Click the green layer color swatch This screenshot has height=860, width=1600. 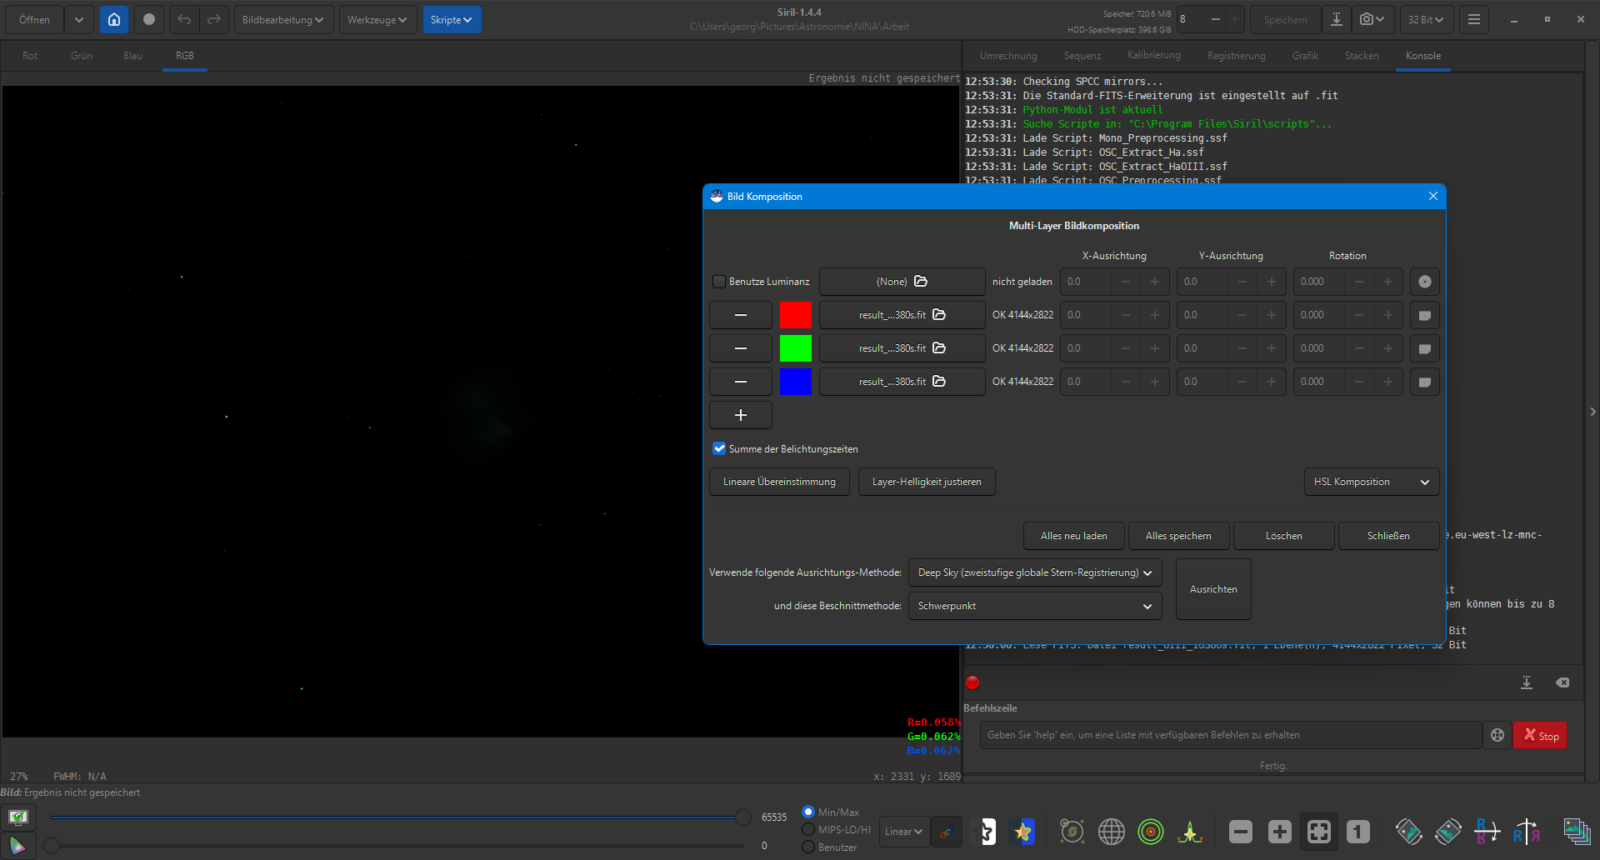pyautogui.click(x=796, y=348)
